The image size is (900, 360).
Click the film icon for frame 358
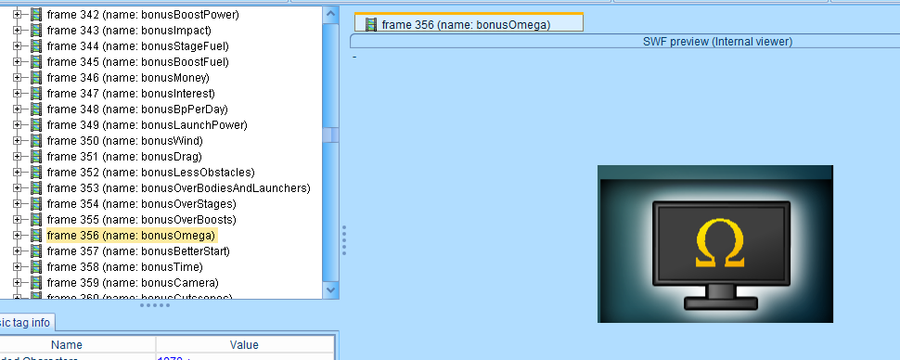37,267
